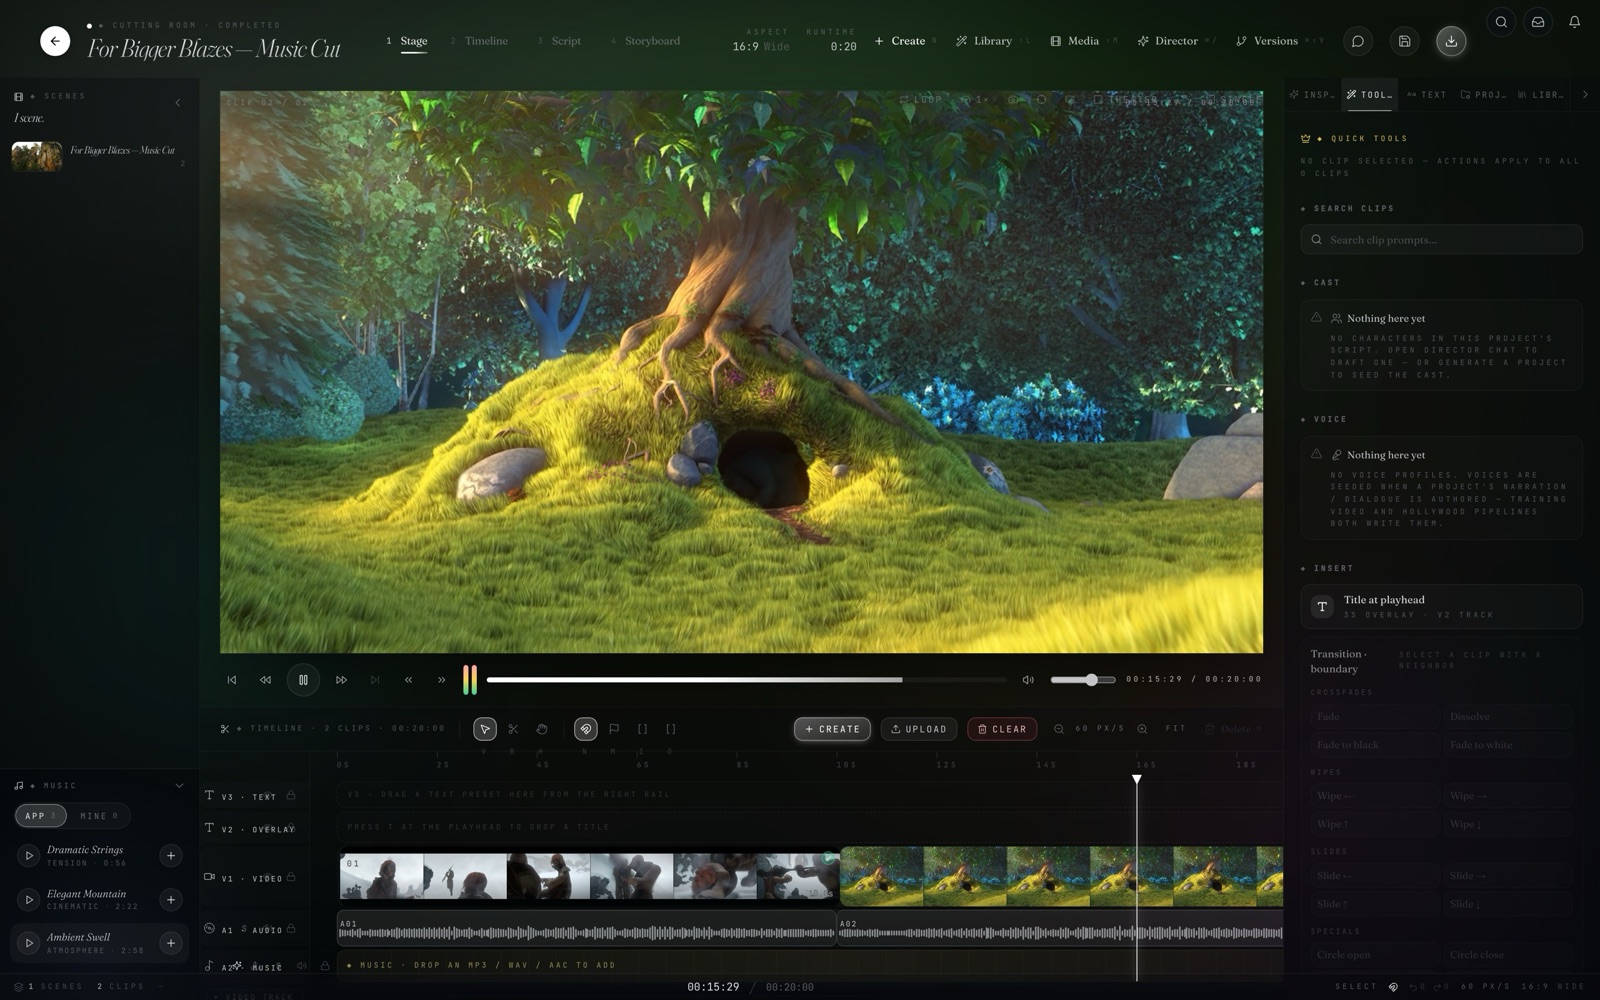This screenshot has width=1600, height=1000.
Task: Zoom in the timeline with plus magnifier
Action: [x=1142, y=729]
